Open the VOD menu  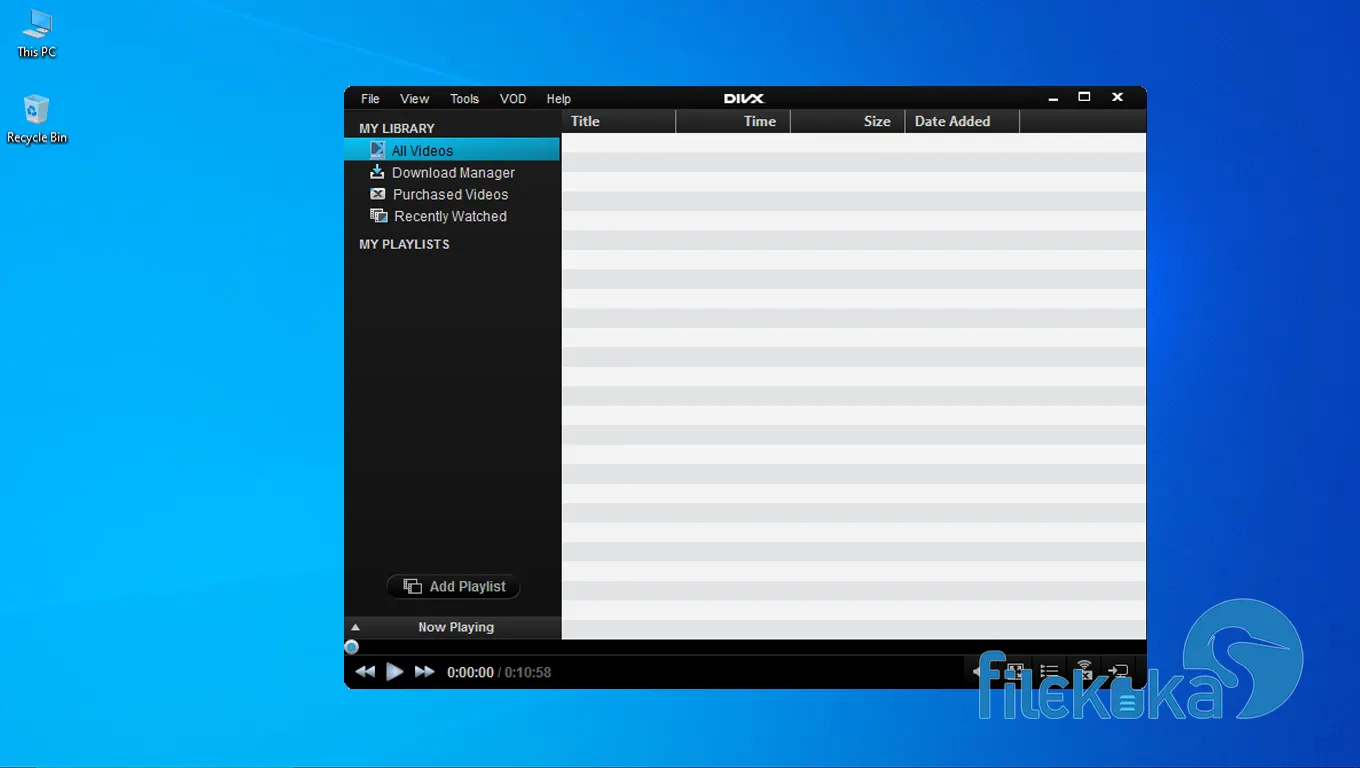point(513,99)
